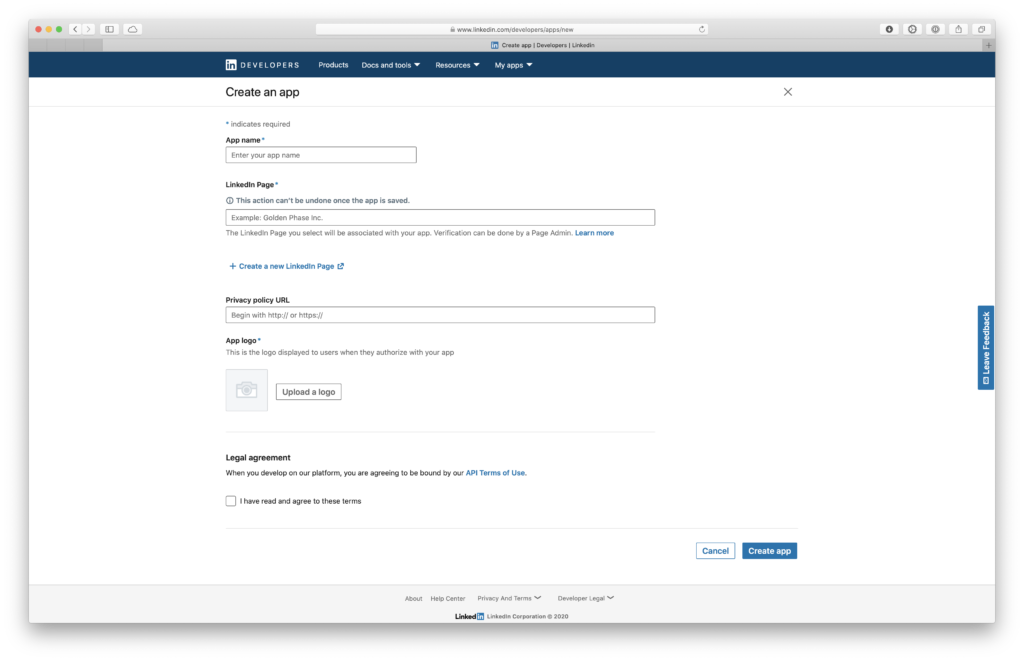1024x661 pixels.
Task: Open the My apps dropdown
Action: (513, 65)
